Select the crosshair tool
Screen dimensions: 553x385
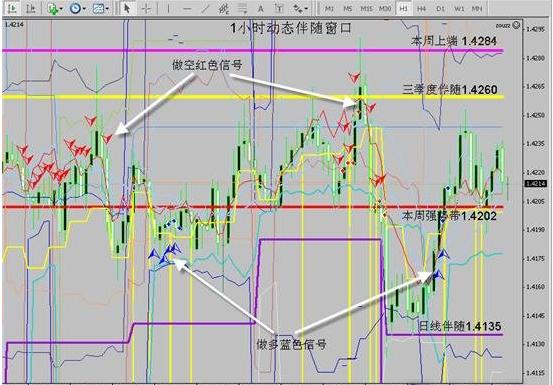[x=146, y=8]
